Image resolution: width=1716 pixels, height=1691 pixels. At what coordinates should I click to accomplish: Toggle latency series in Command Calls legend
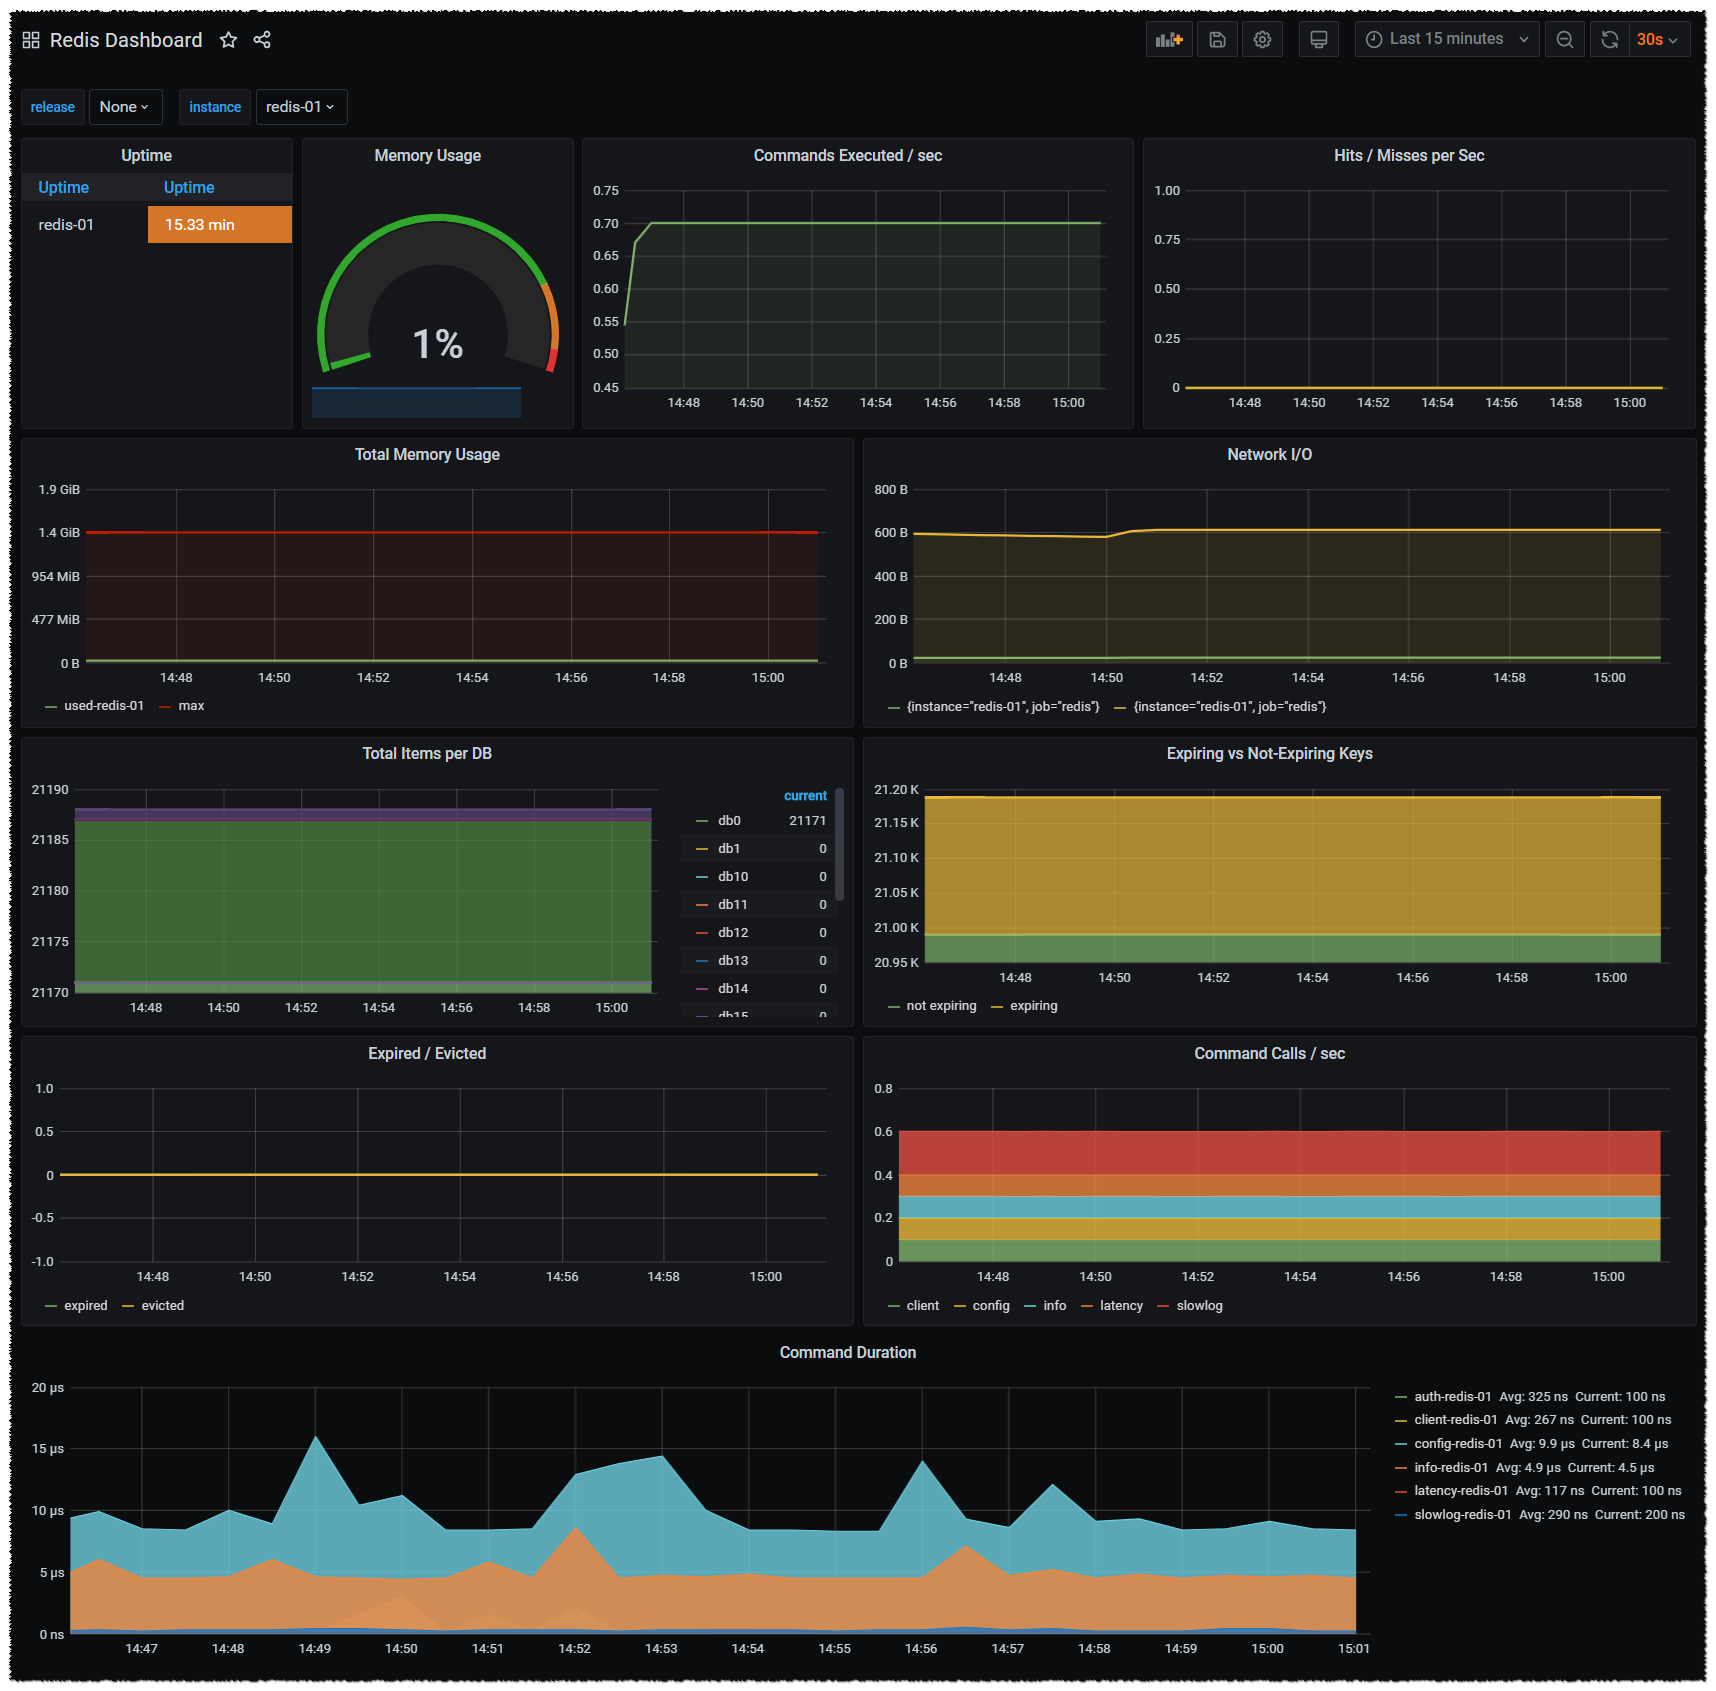click(1121, 1306)
